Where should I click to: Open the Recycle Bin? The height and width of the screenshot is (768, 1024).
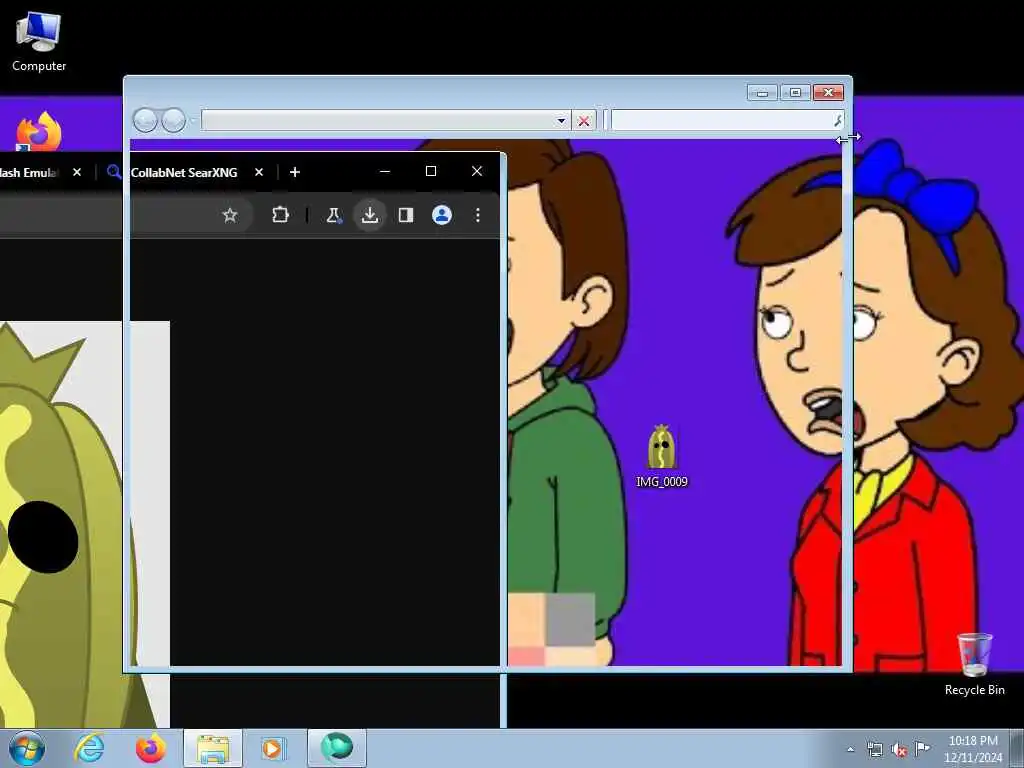pyautogui.click(x=974, y=664)
